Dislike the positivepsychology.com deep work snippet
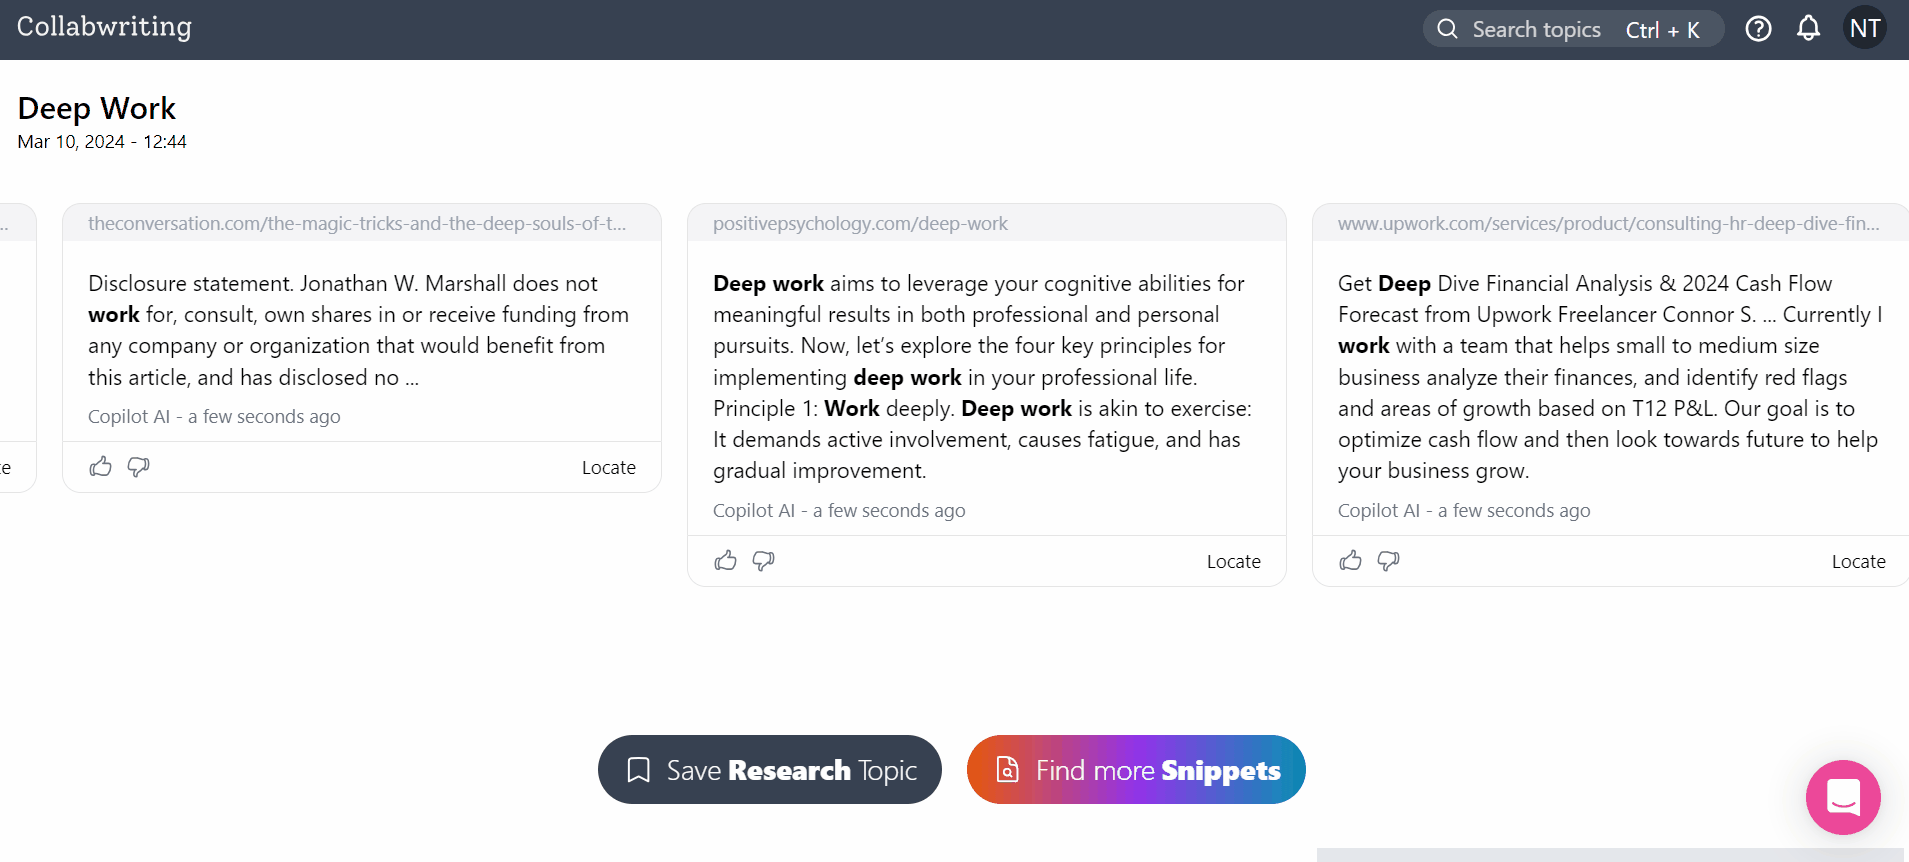Image resolution: width=1909 pixels, height=862 pixels. tap(764, 561)
